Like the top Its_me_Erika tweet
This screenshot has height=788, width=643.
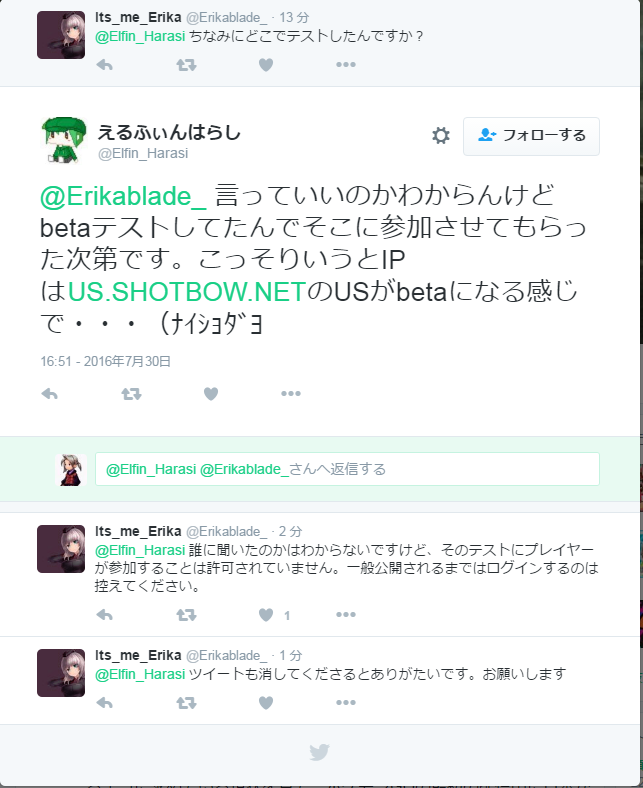(266, 65)
